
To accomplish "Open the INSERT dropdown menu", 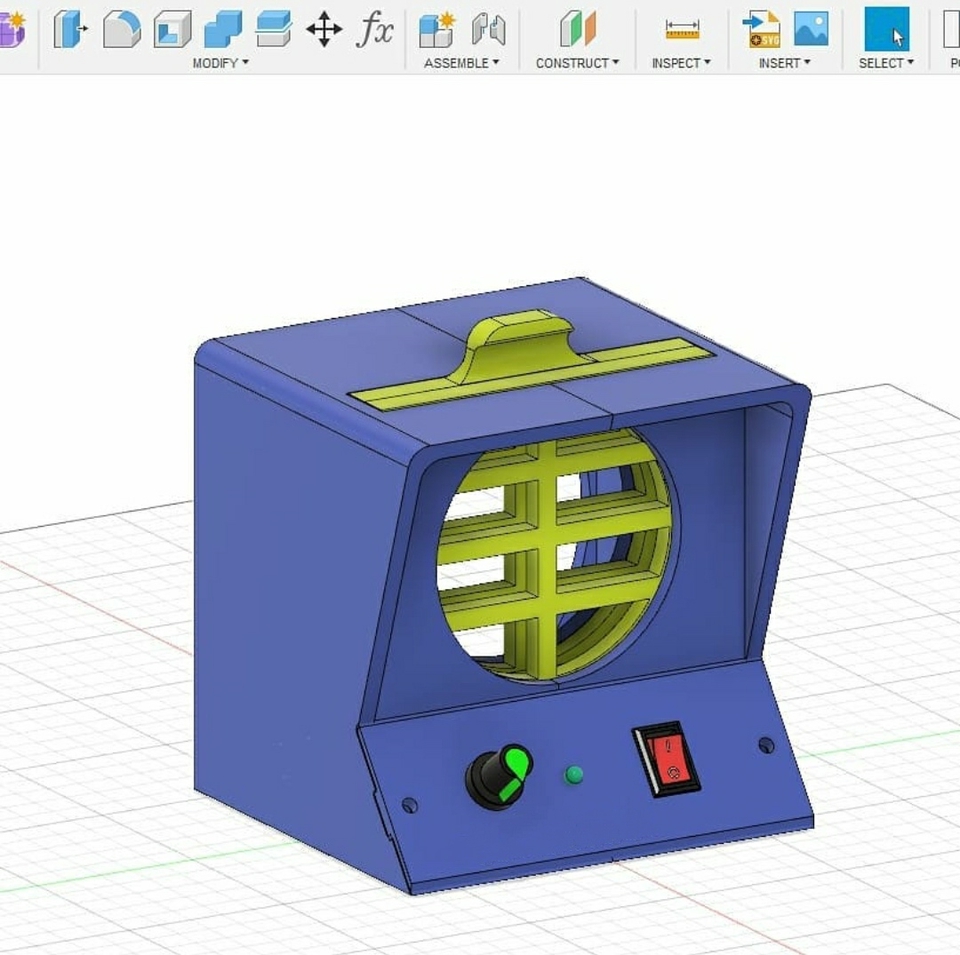I will (784, 63).
